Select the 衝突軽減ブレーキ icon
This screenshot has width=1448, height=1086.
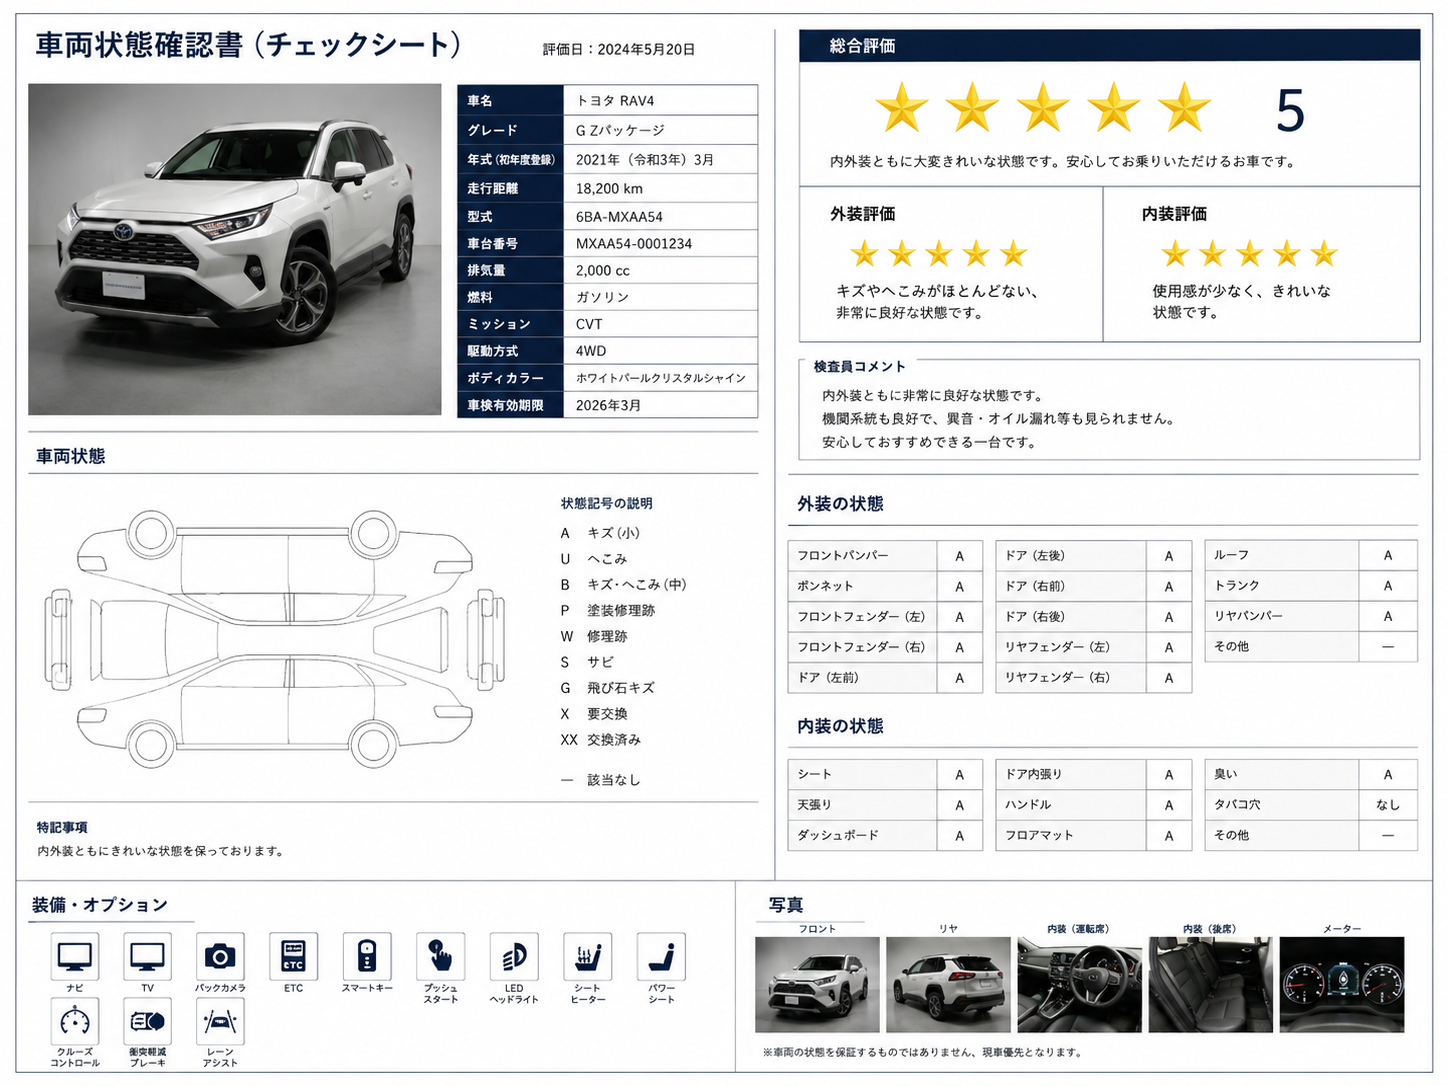tap(147, 1021)
